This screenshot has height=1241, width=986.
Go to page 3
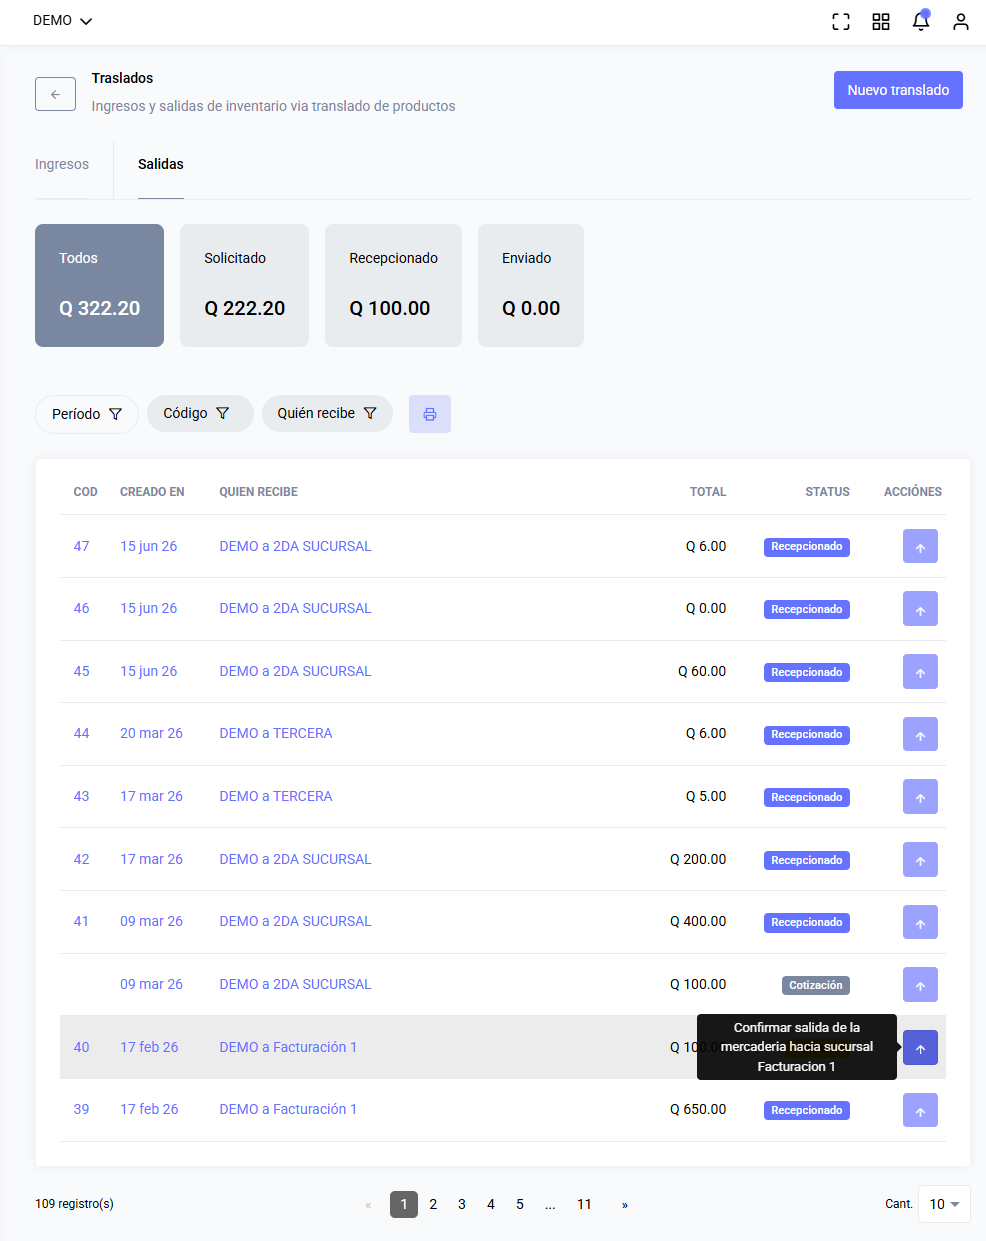coord(462,1204)
